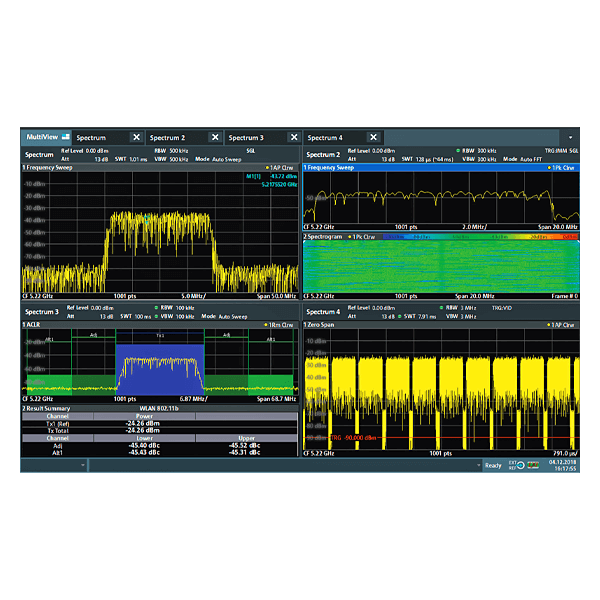The image size is (600, 600).
Task: Close the Spectrum tab with its X
Action: [x=136, y=137]
